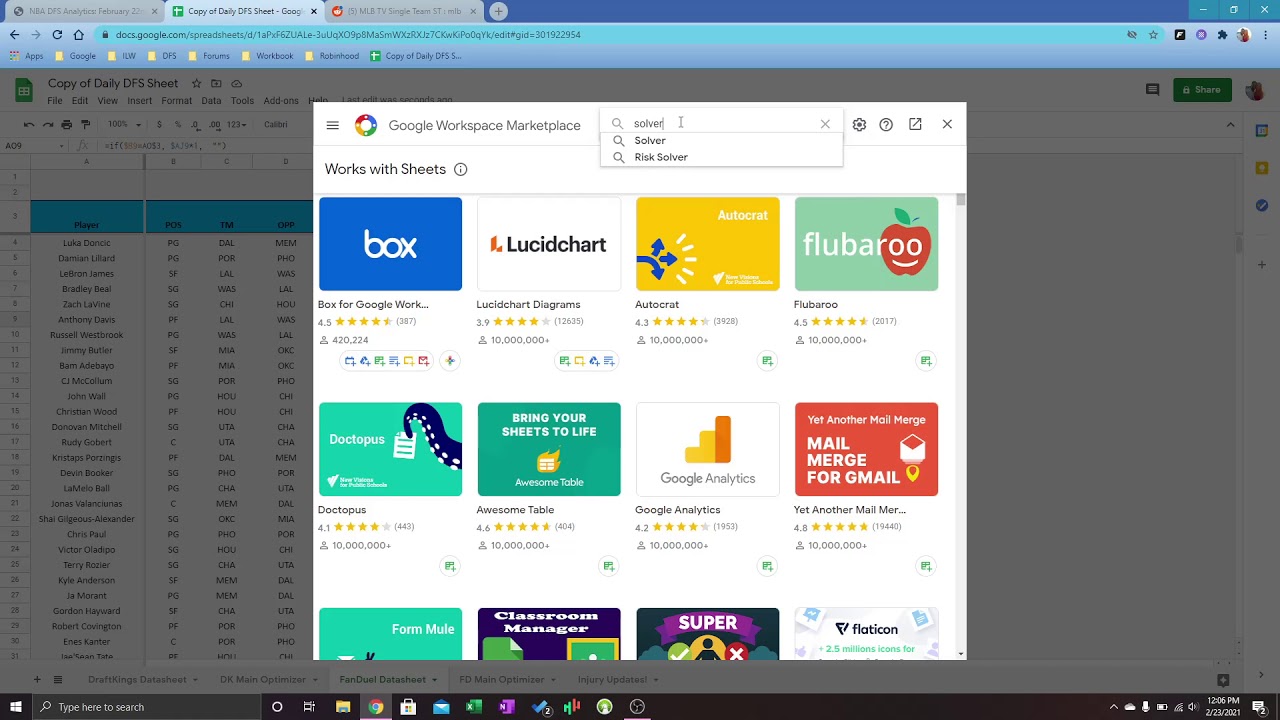The height and width of the screenshot is (720, 1280).
Task: Click add sheet plus button
Action: pyautogui.click(x=37, y=680)
